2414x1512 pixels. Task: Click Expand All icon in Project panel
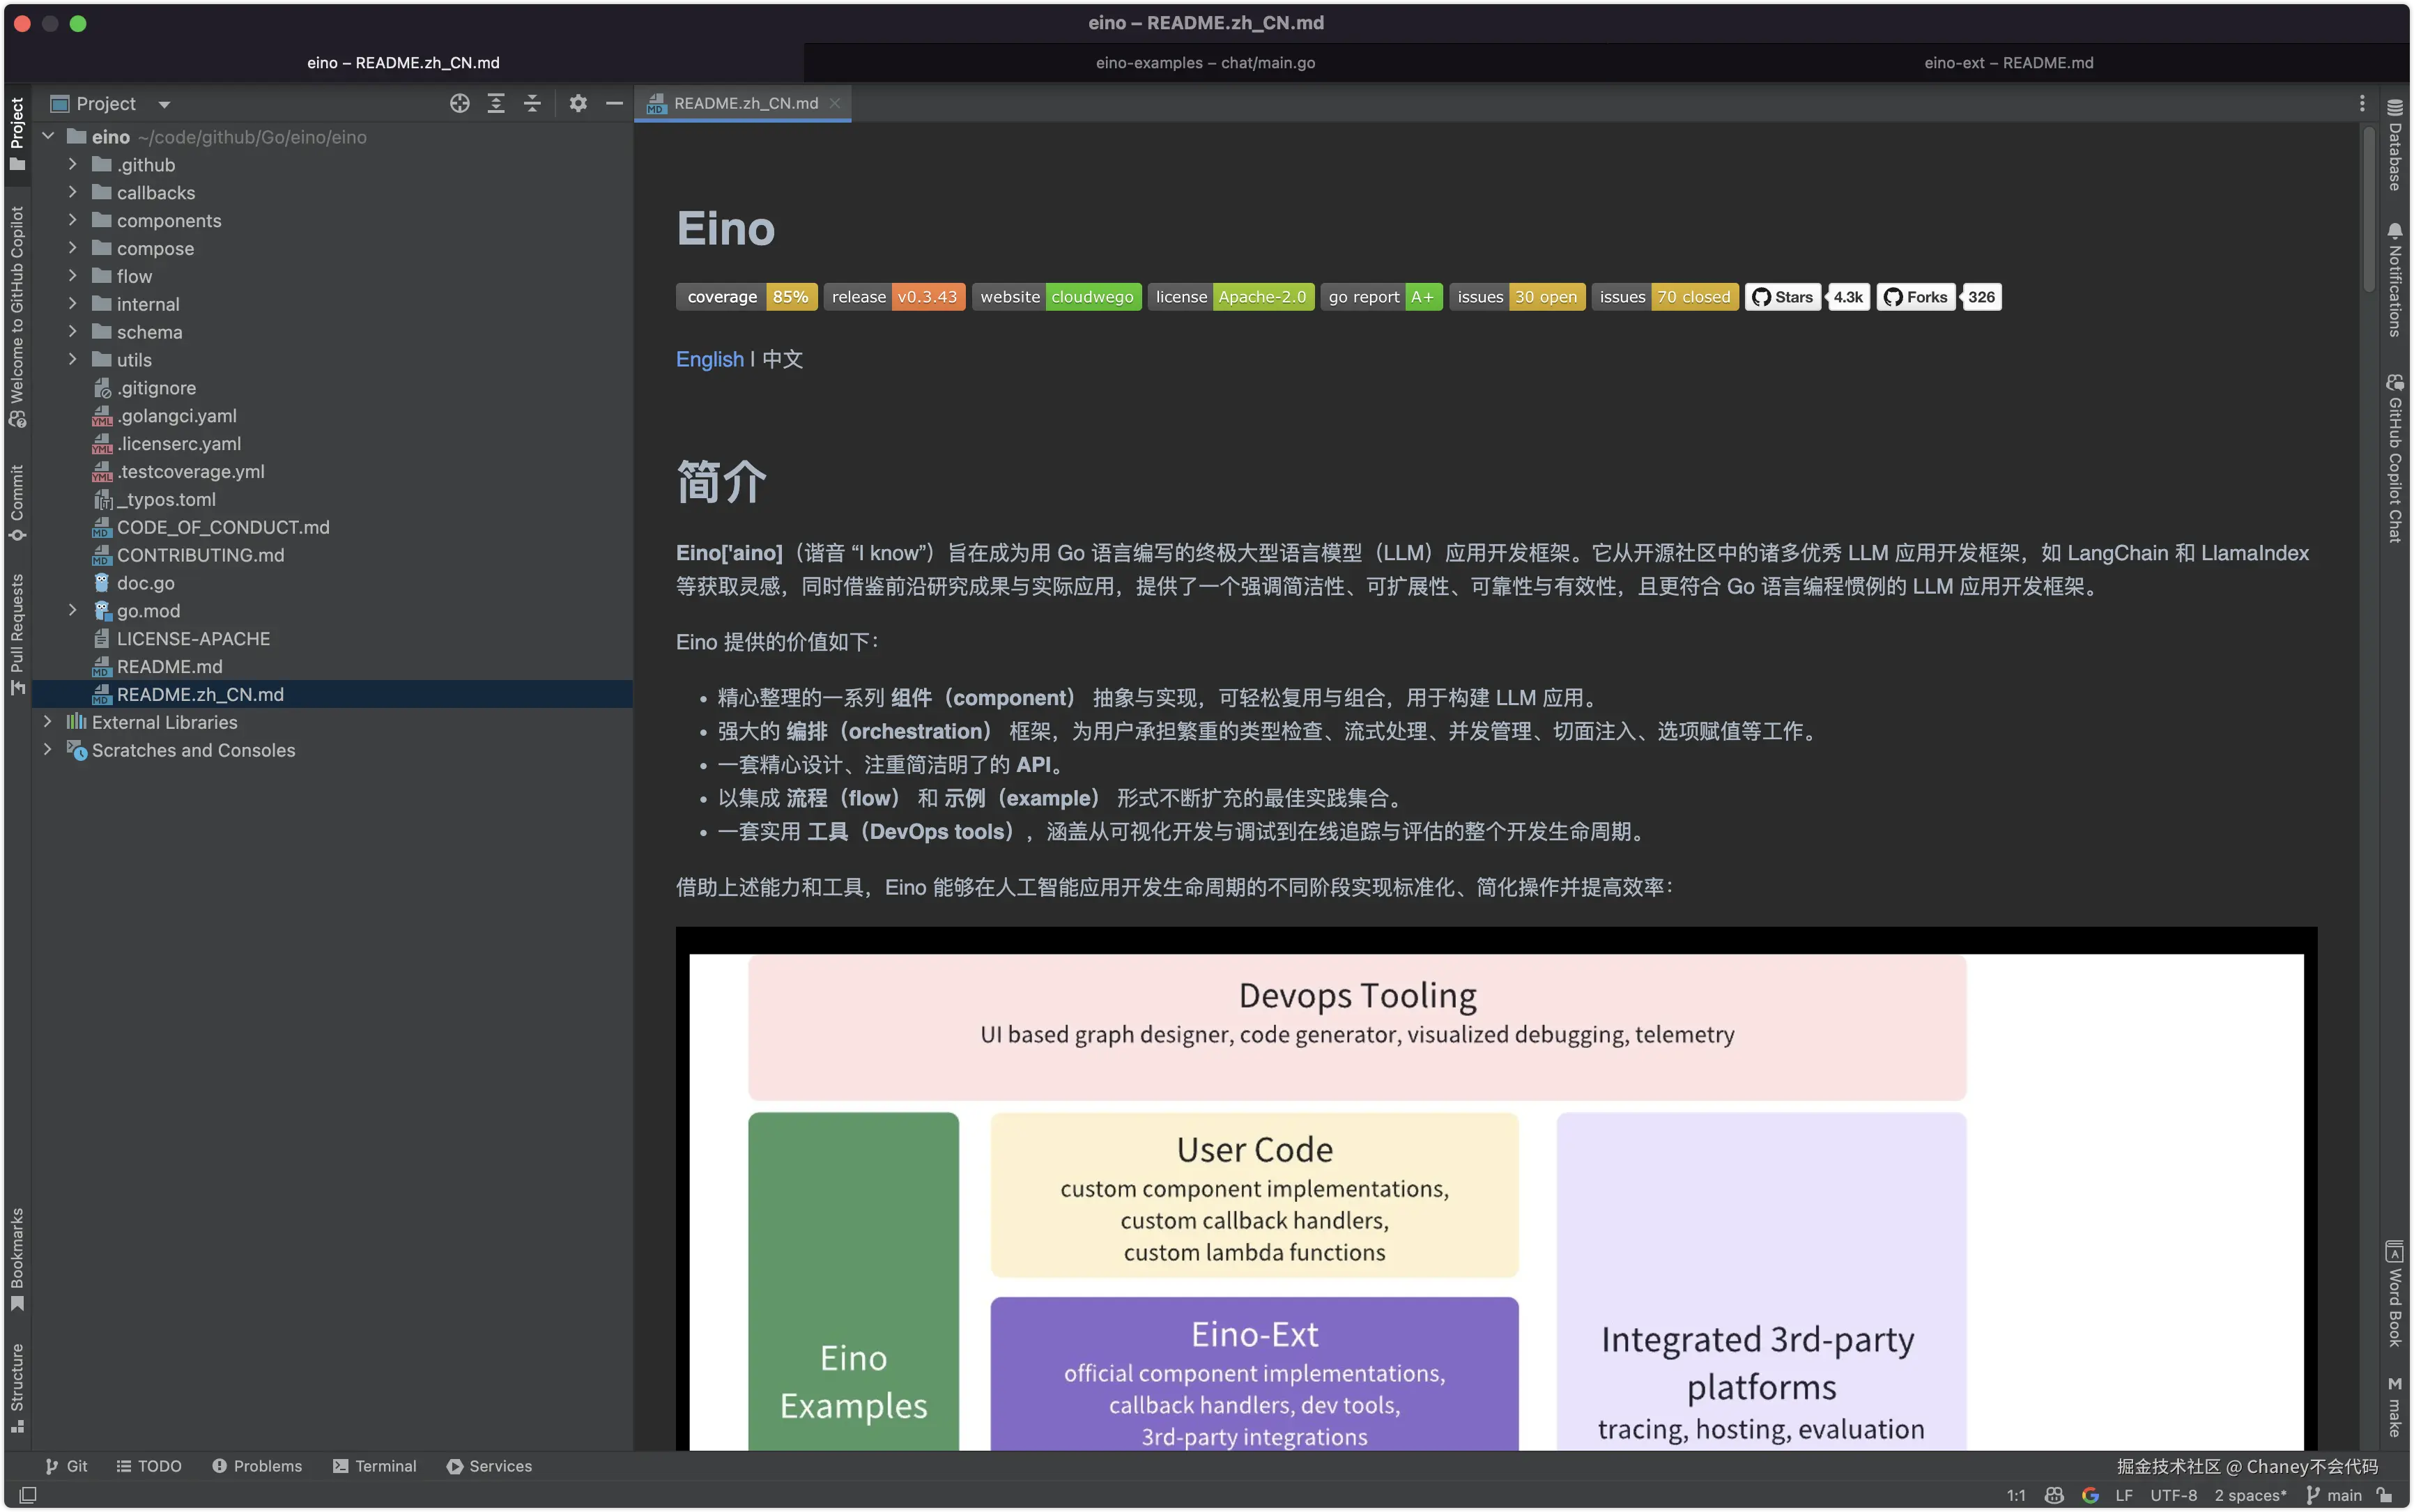click(x=496, y=103)
